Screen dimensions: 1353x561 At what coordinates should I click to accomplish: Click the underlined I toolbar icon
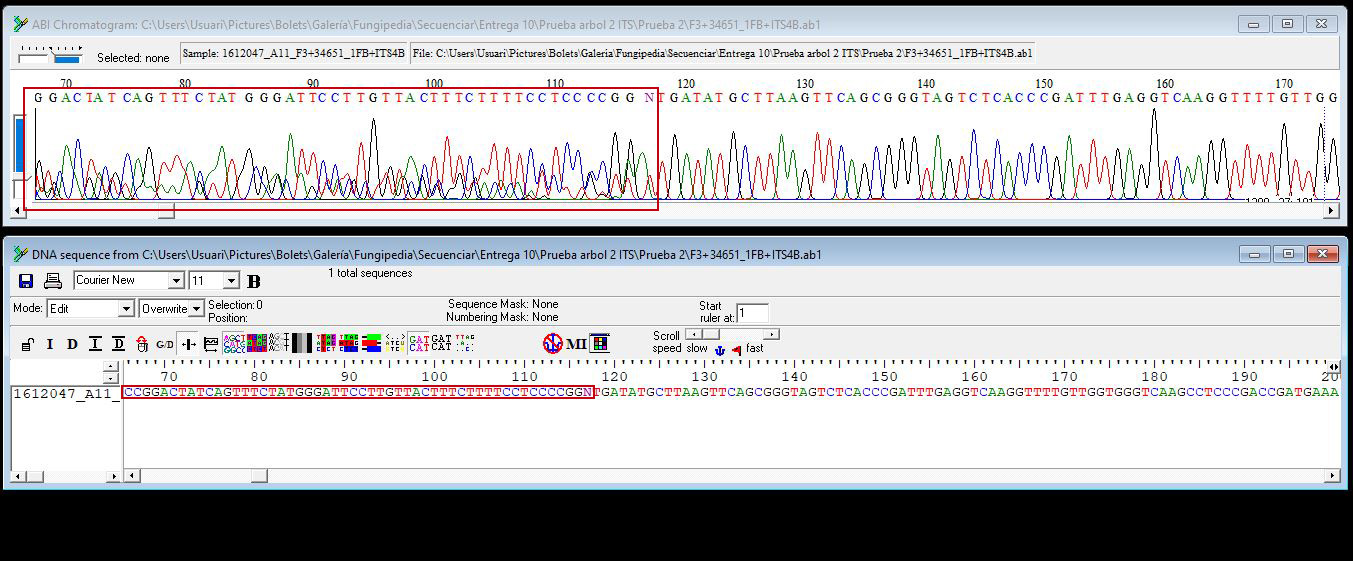(x=95, y=344)
